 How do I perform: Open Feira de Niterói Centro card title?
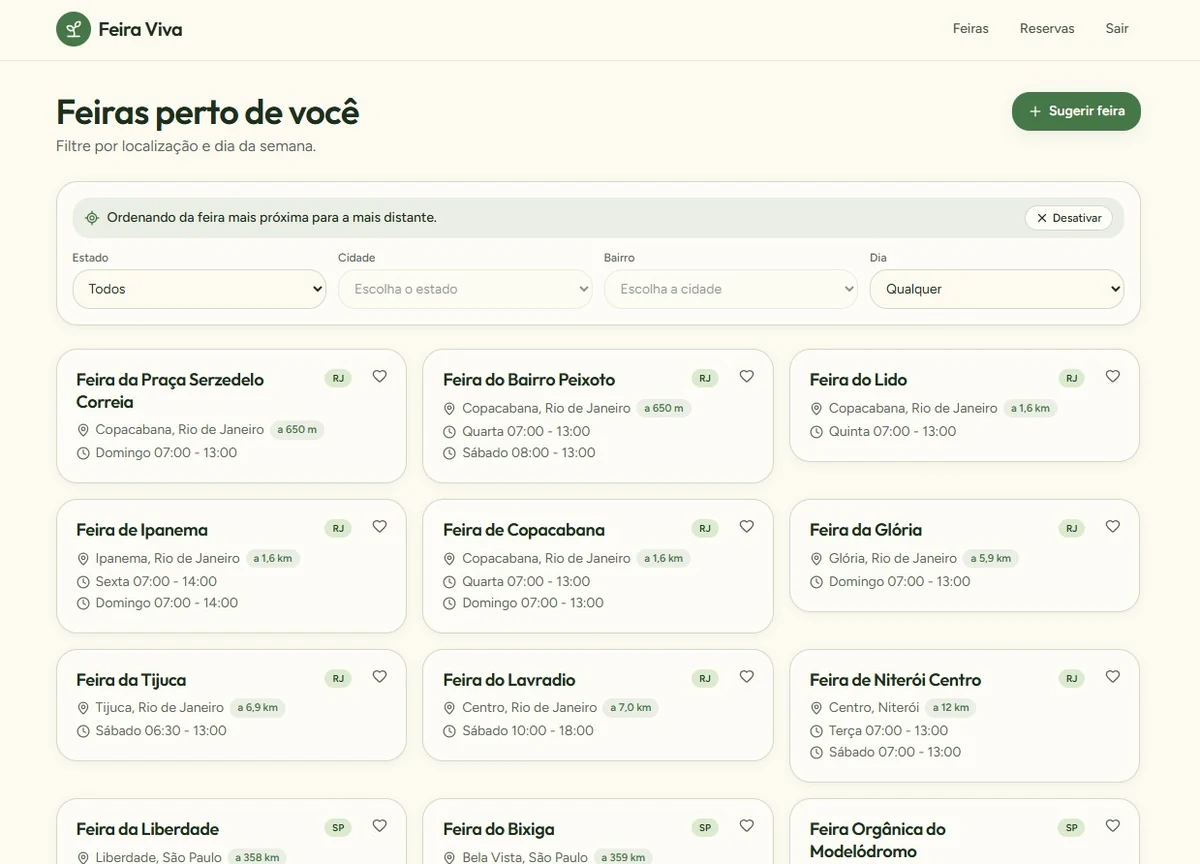(x=895, y=680)
